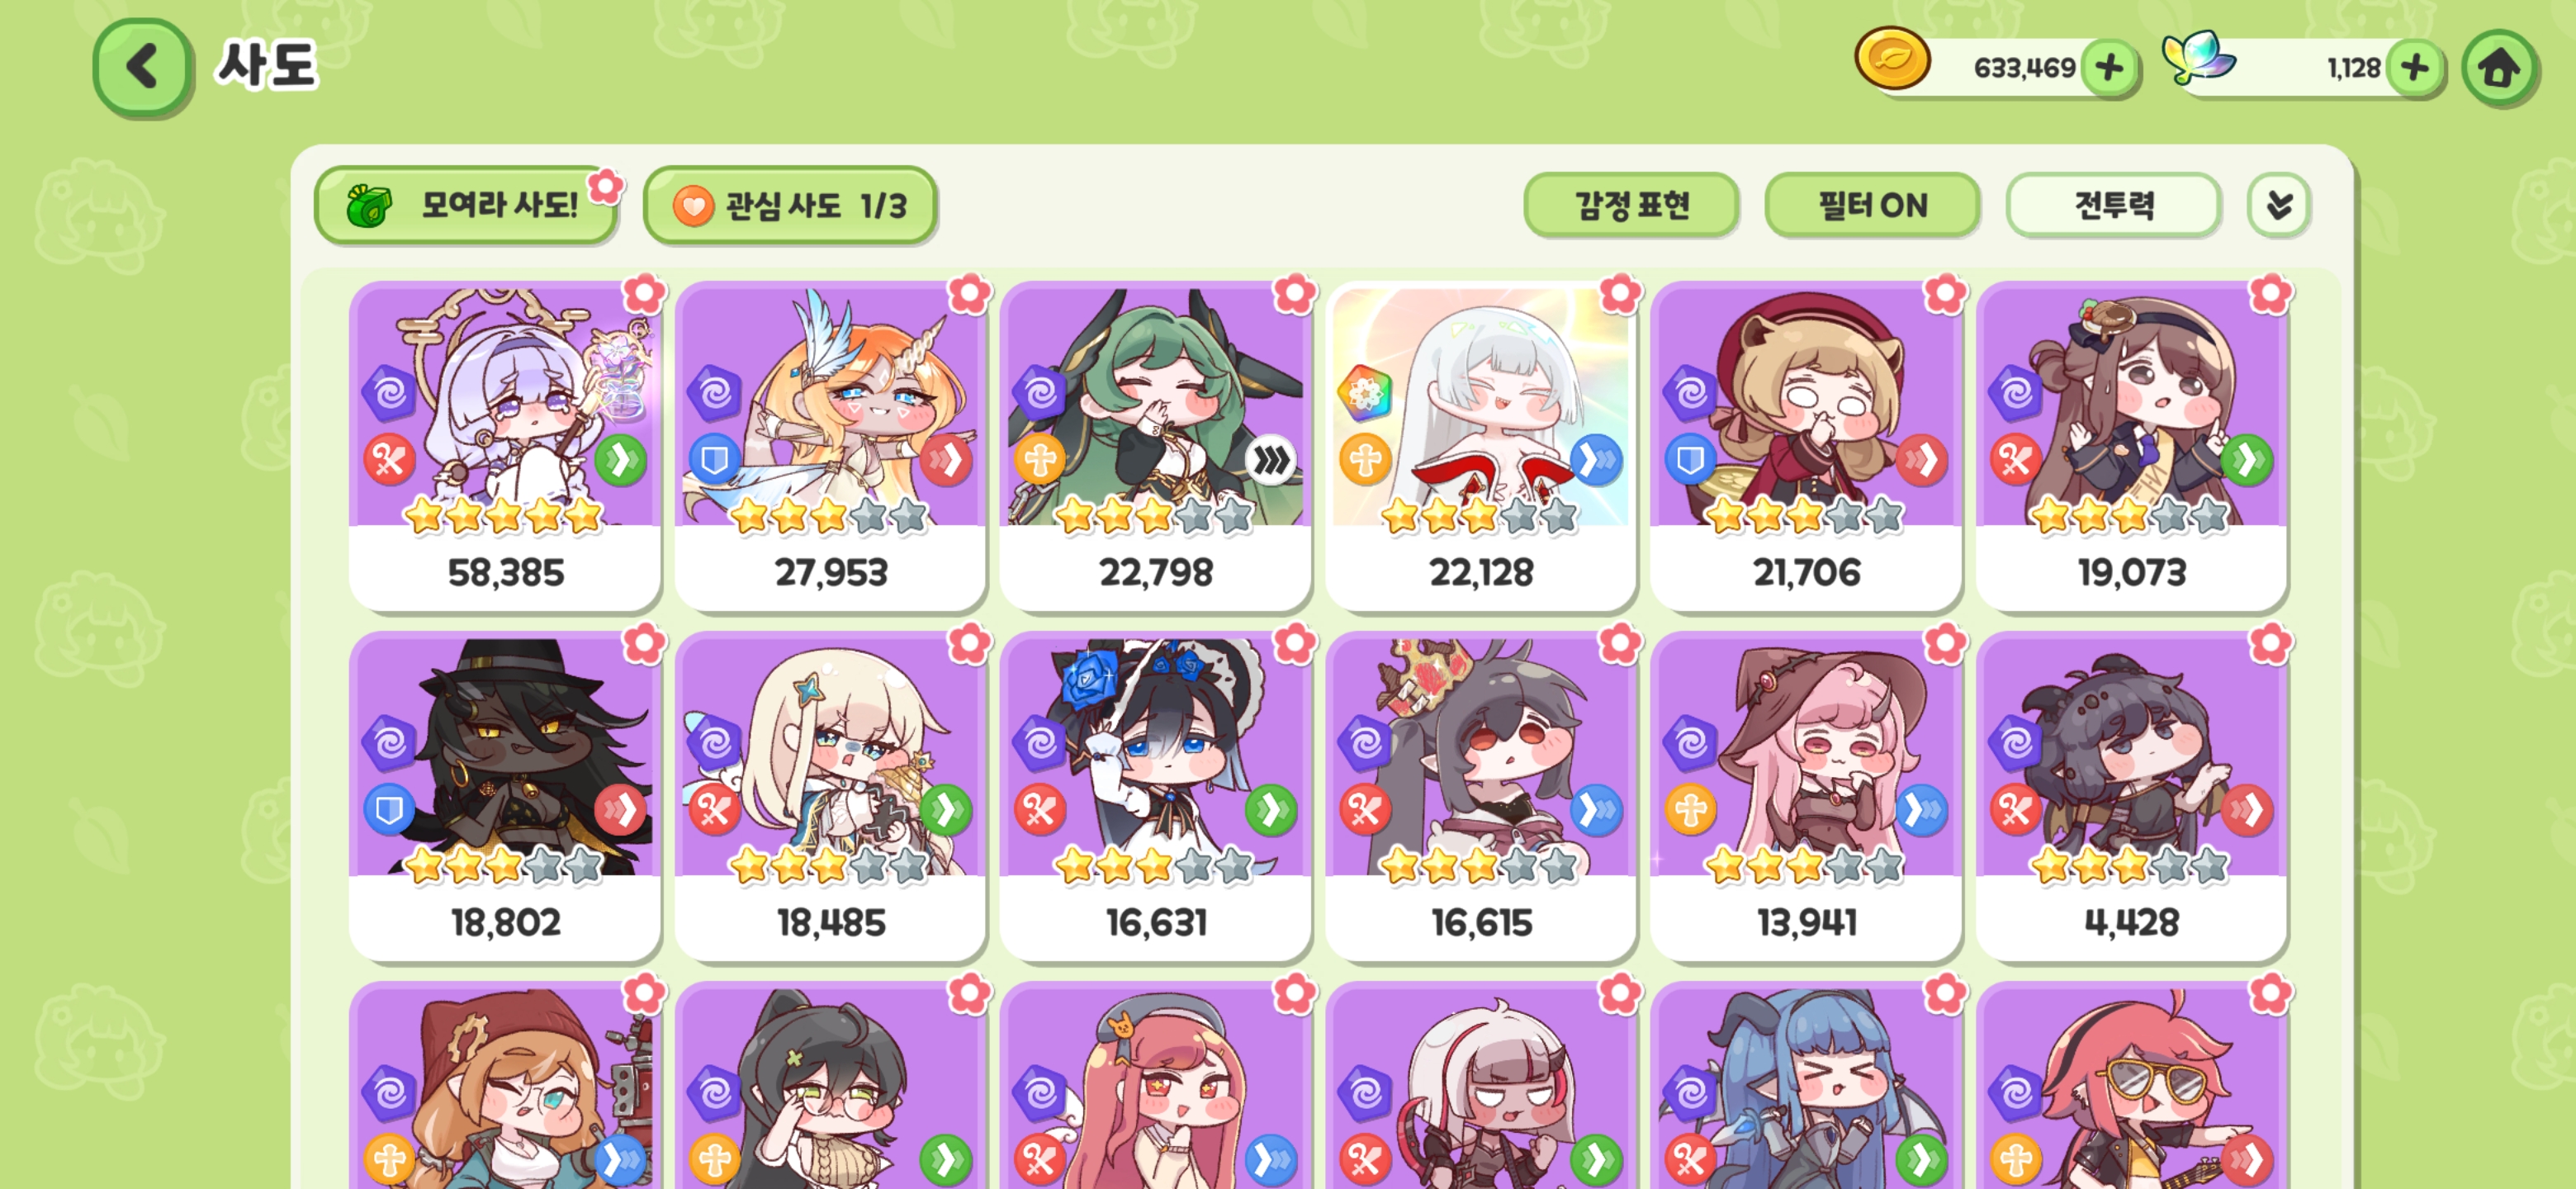Select the character card with 18,802 power
Image resolution: width=2576 pixels, height=1189 pixels.
click(505, 797)
